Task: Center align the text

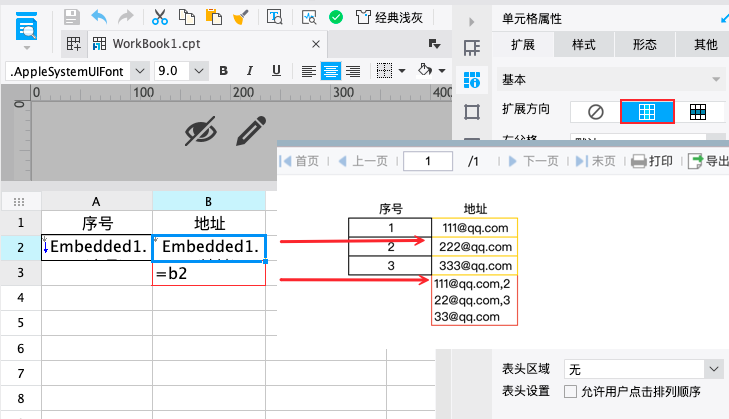Action: pyautogui.click(x=331, y=71)
